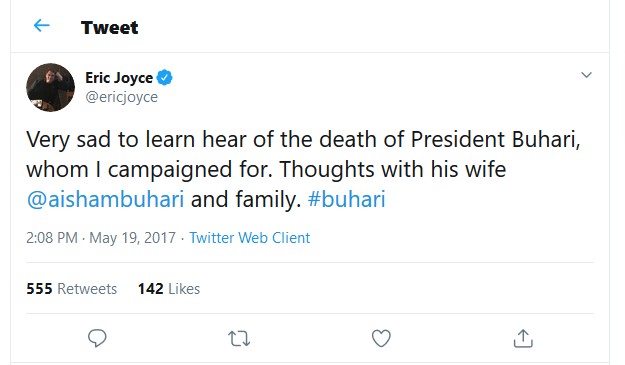Screen dimensions: 625x365
Task: Open the Eric Joyce display name link
Action: (119, 78)
